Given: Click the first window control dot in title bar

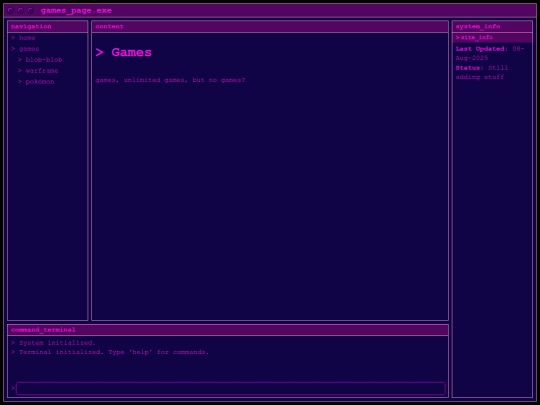Looking at the screenshot, I should coord(10,11).
